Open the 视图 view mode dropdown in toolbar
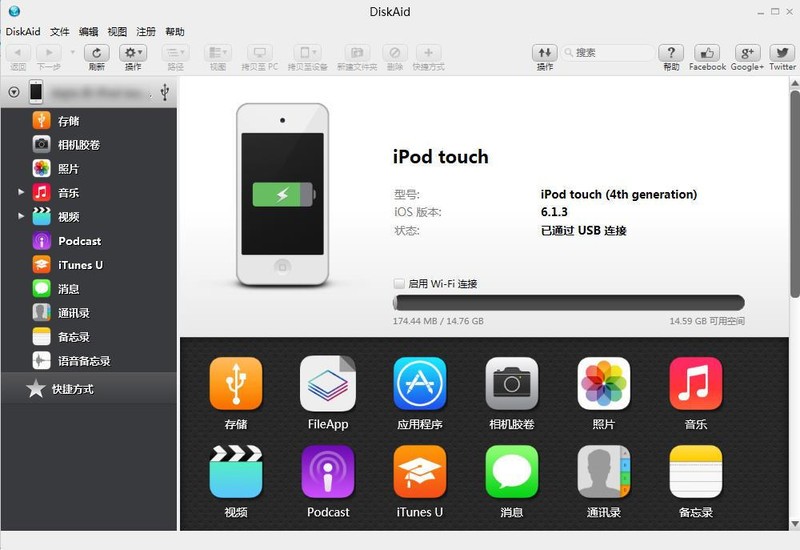 218,53
